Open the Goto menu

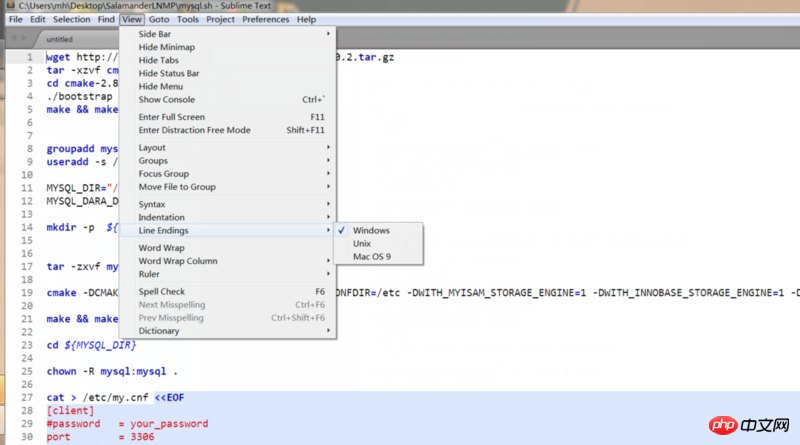(x=159, y=19)
